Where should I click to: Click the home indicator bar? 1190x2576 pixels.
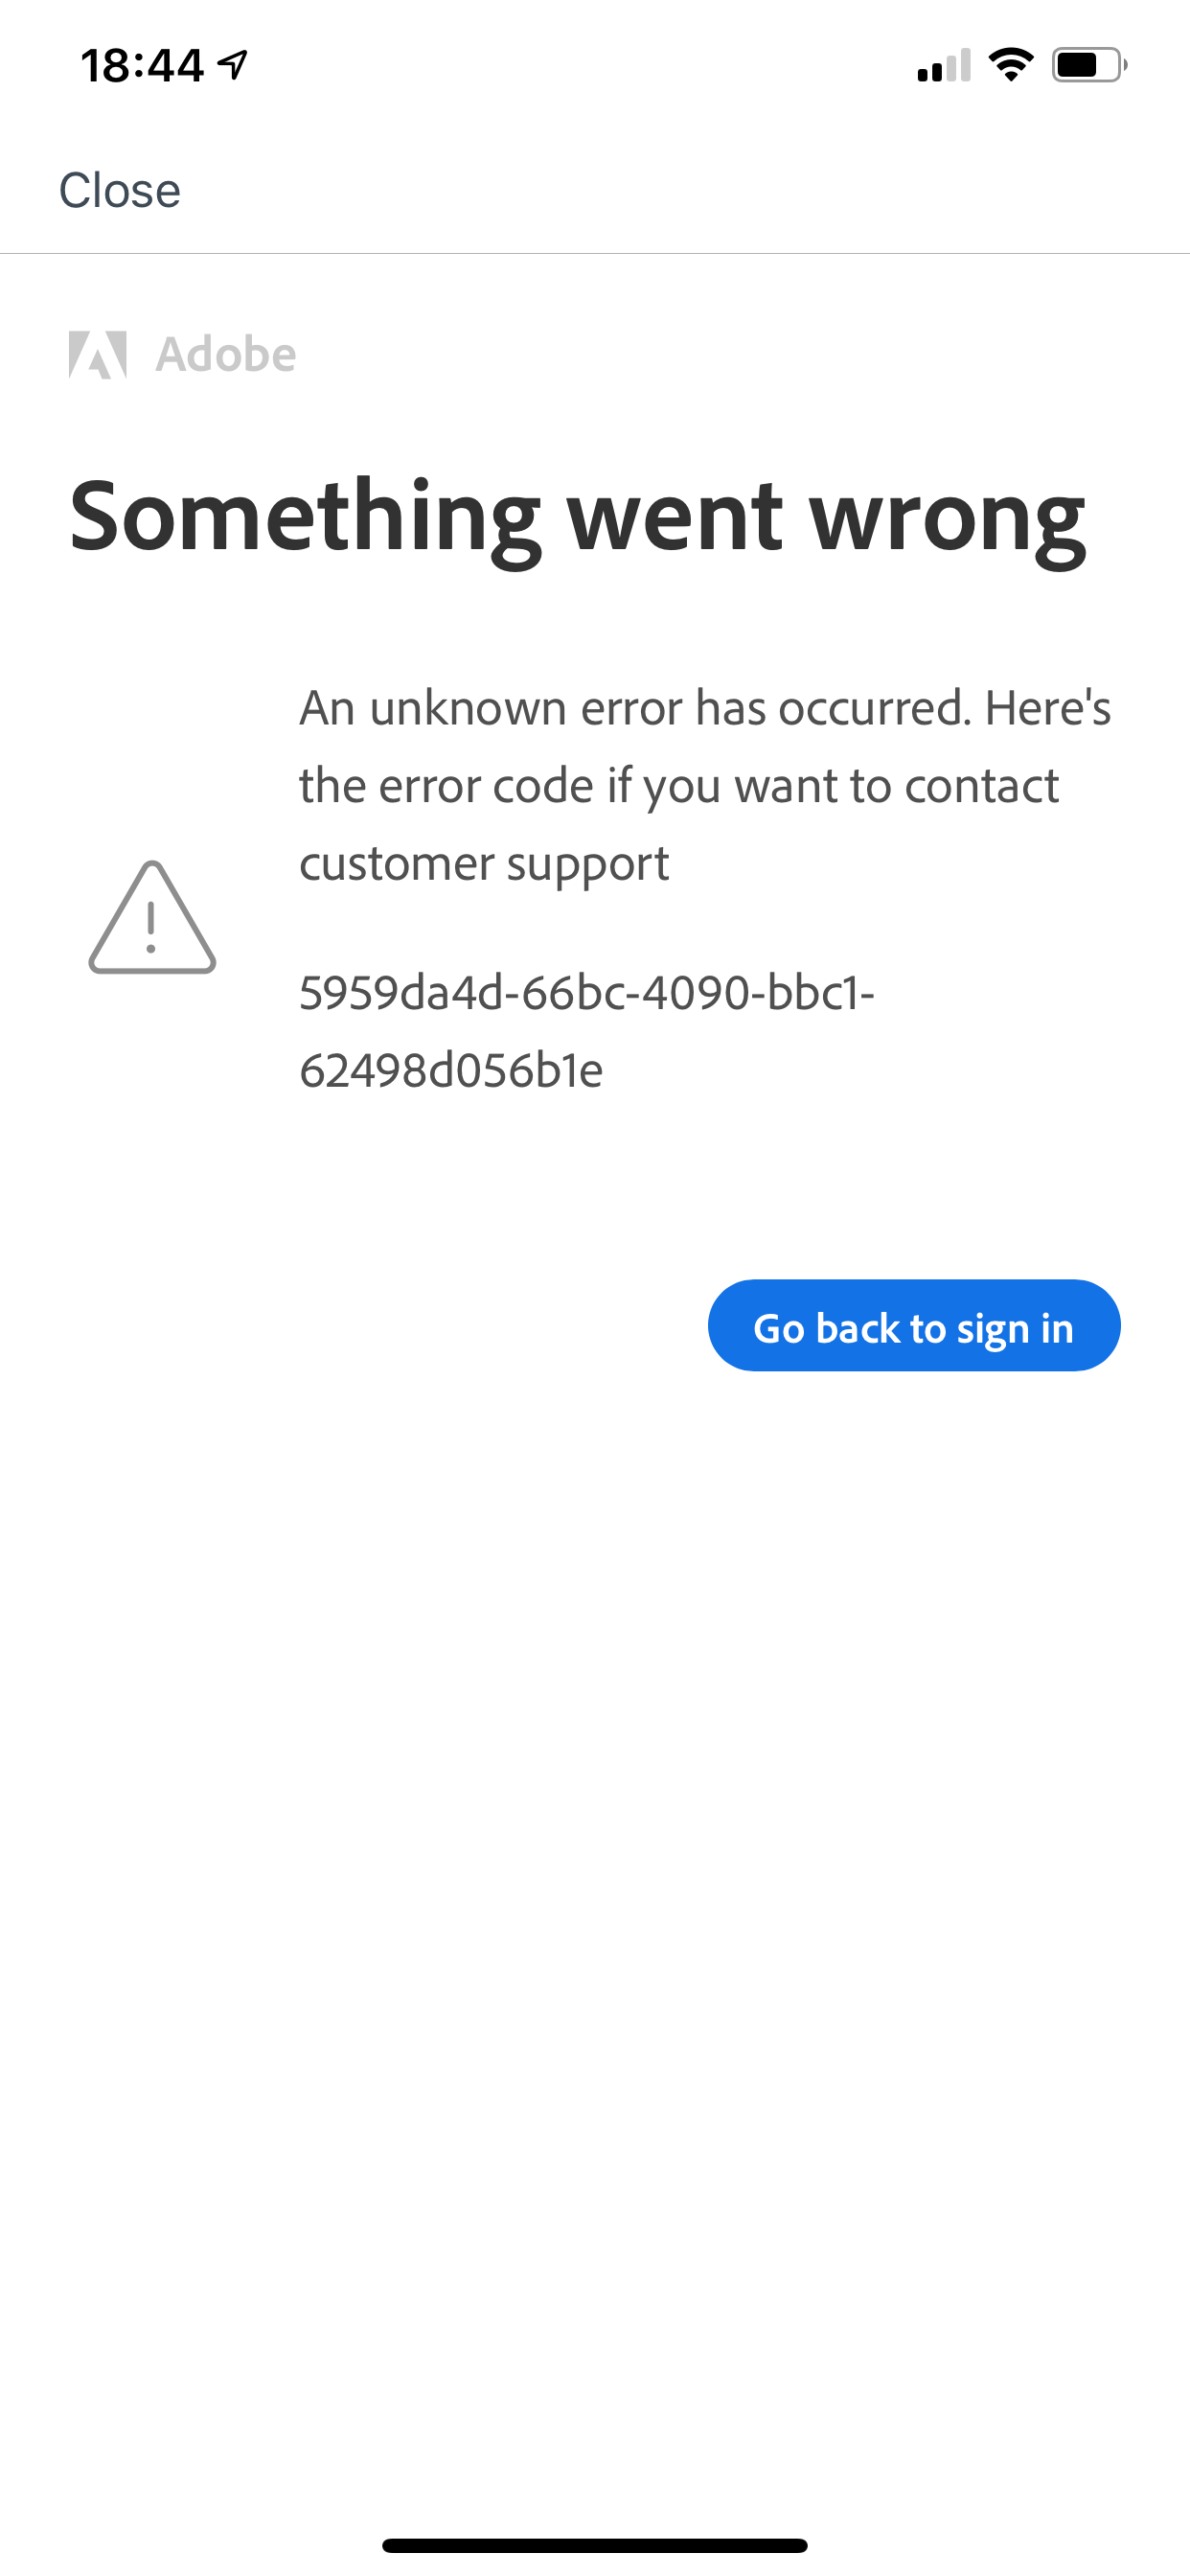(595, 2545)
